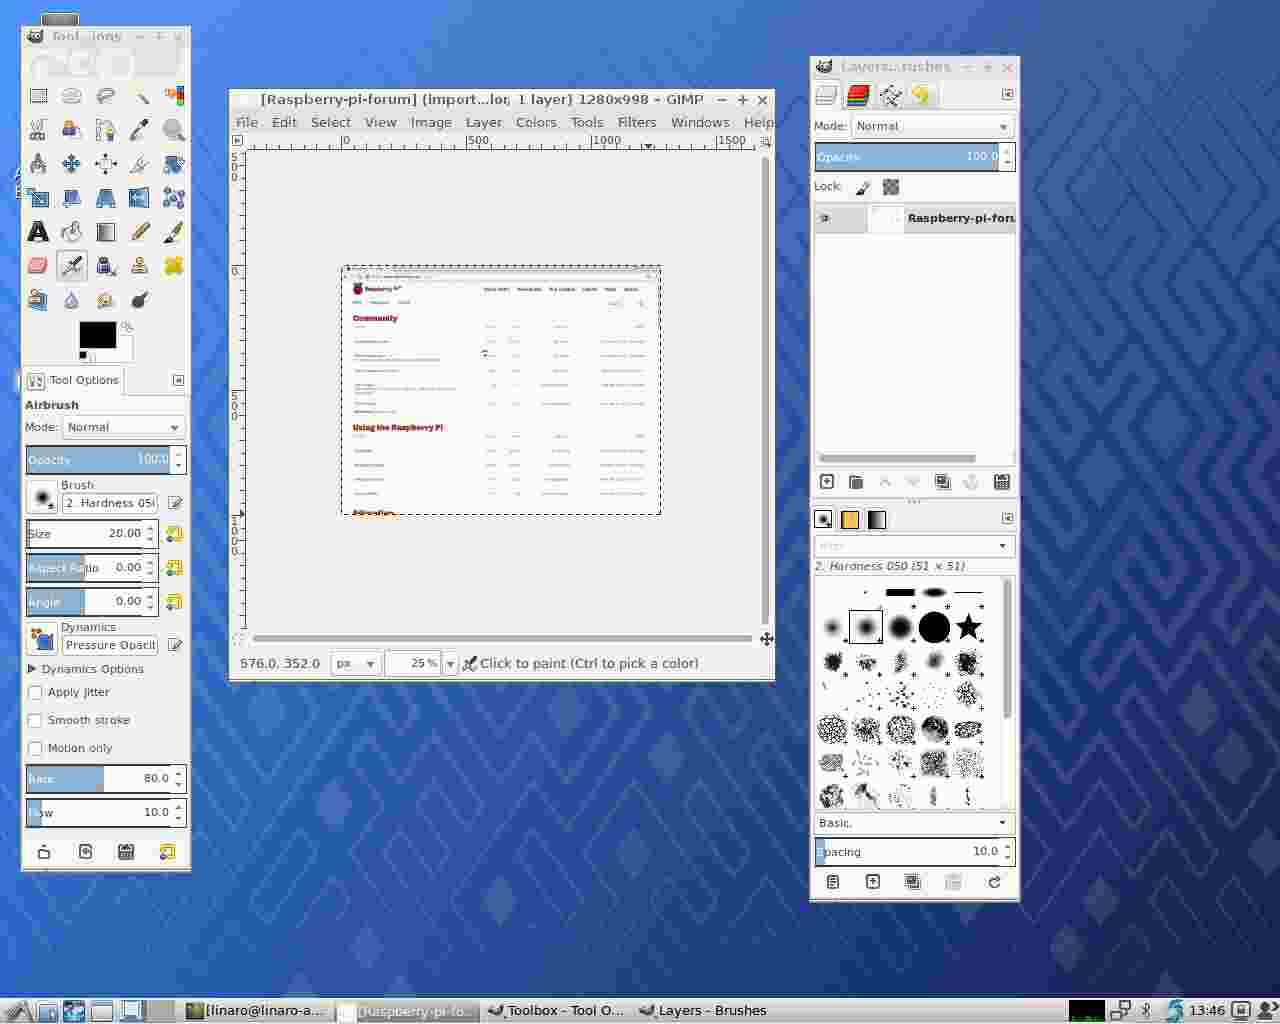Select the Pencil tool

[140, 232]
